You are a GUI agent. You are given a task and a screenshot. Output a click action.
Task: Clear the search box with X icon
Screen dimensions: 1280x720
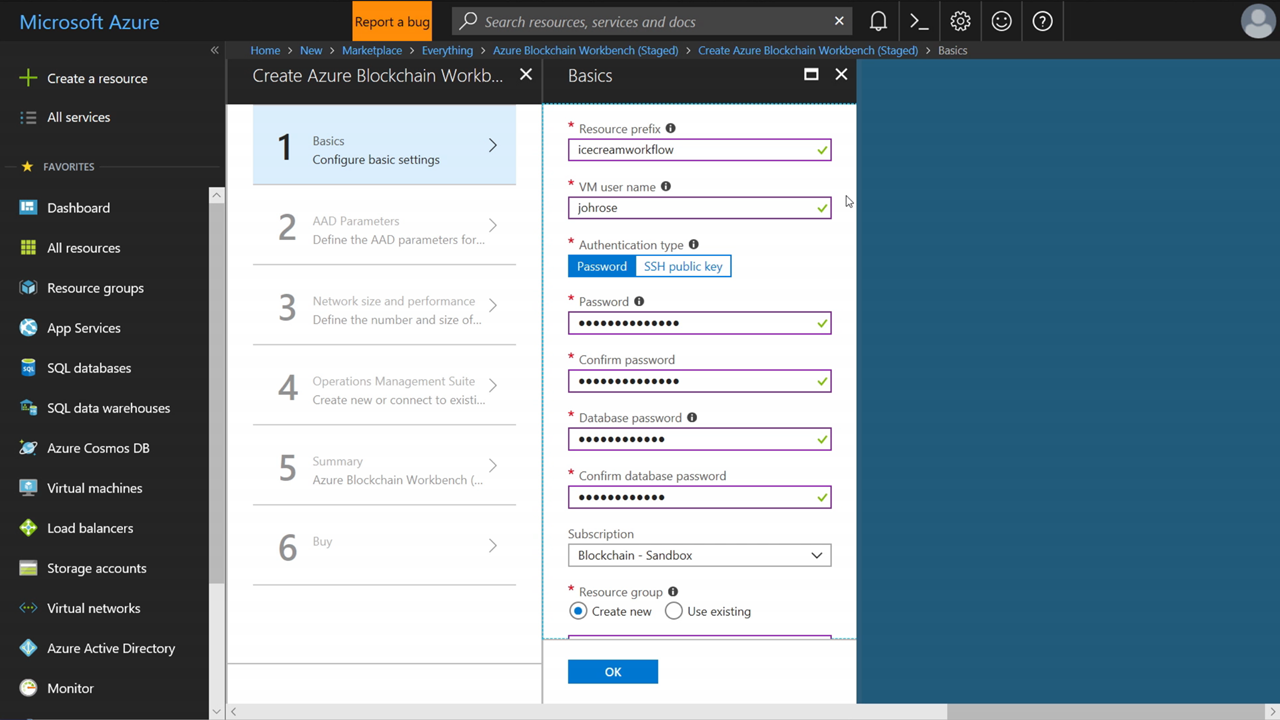tap(839, 21)
